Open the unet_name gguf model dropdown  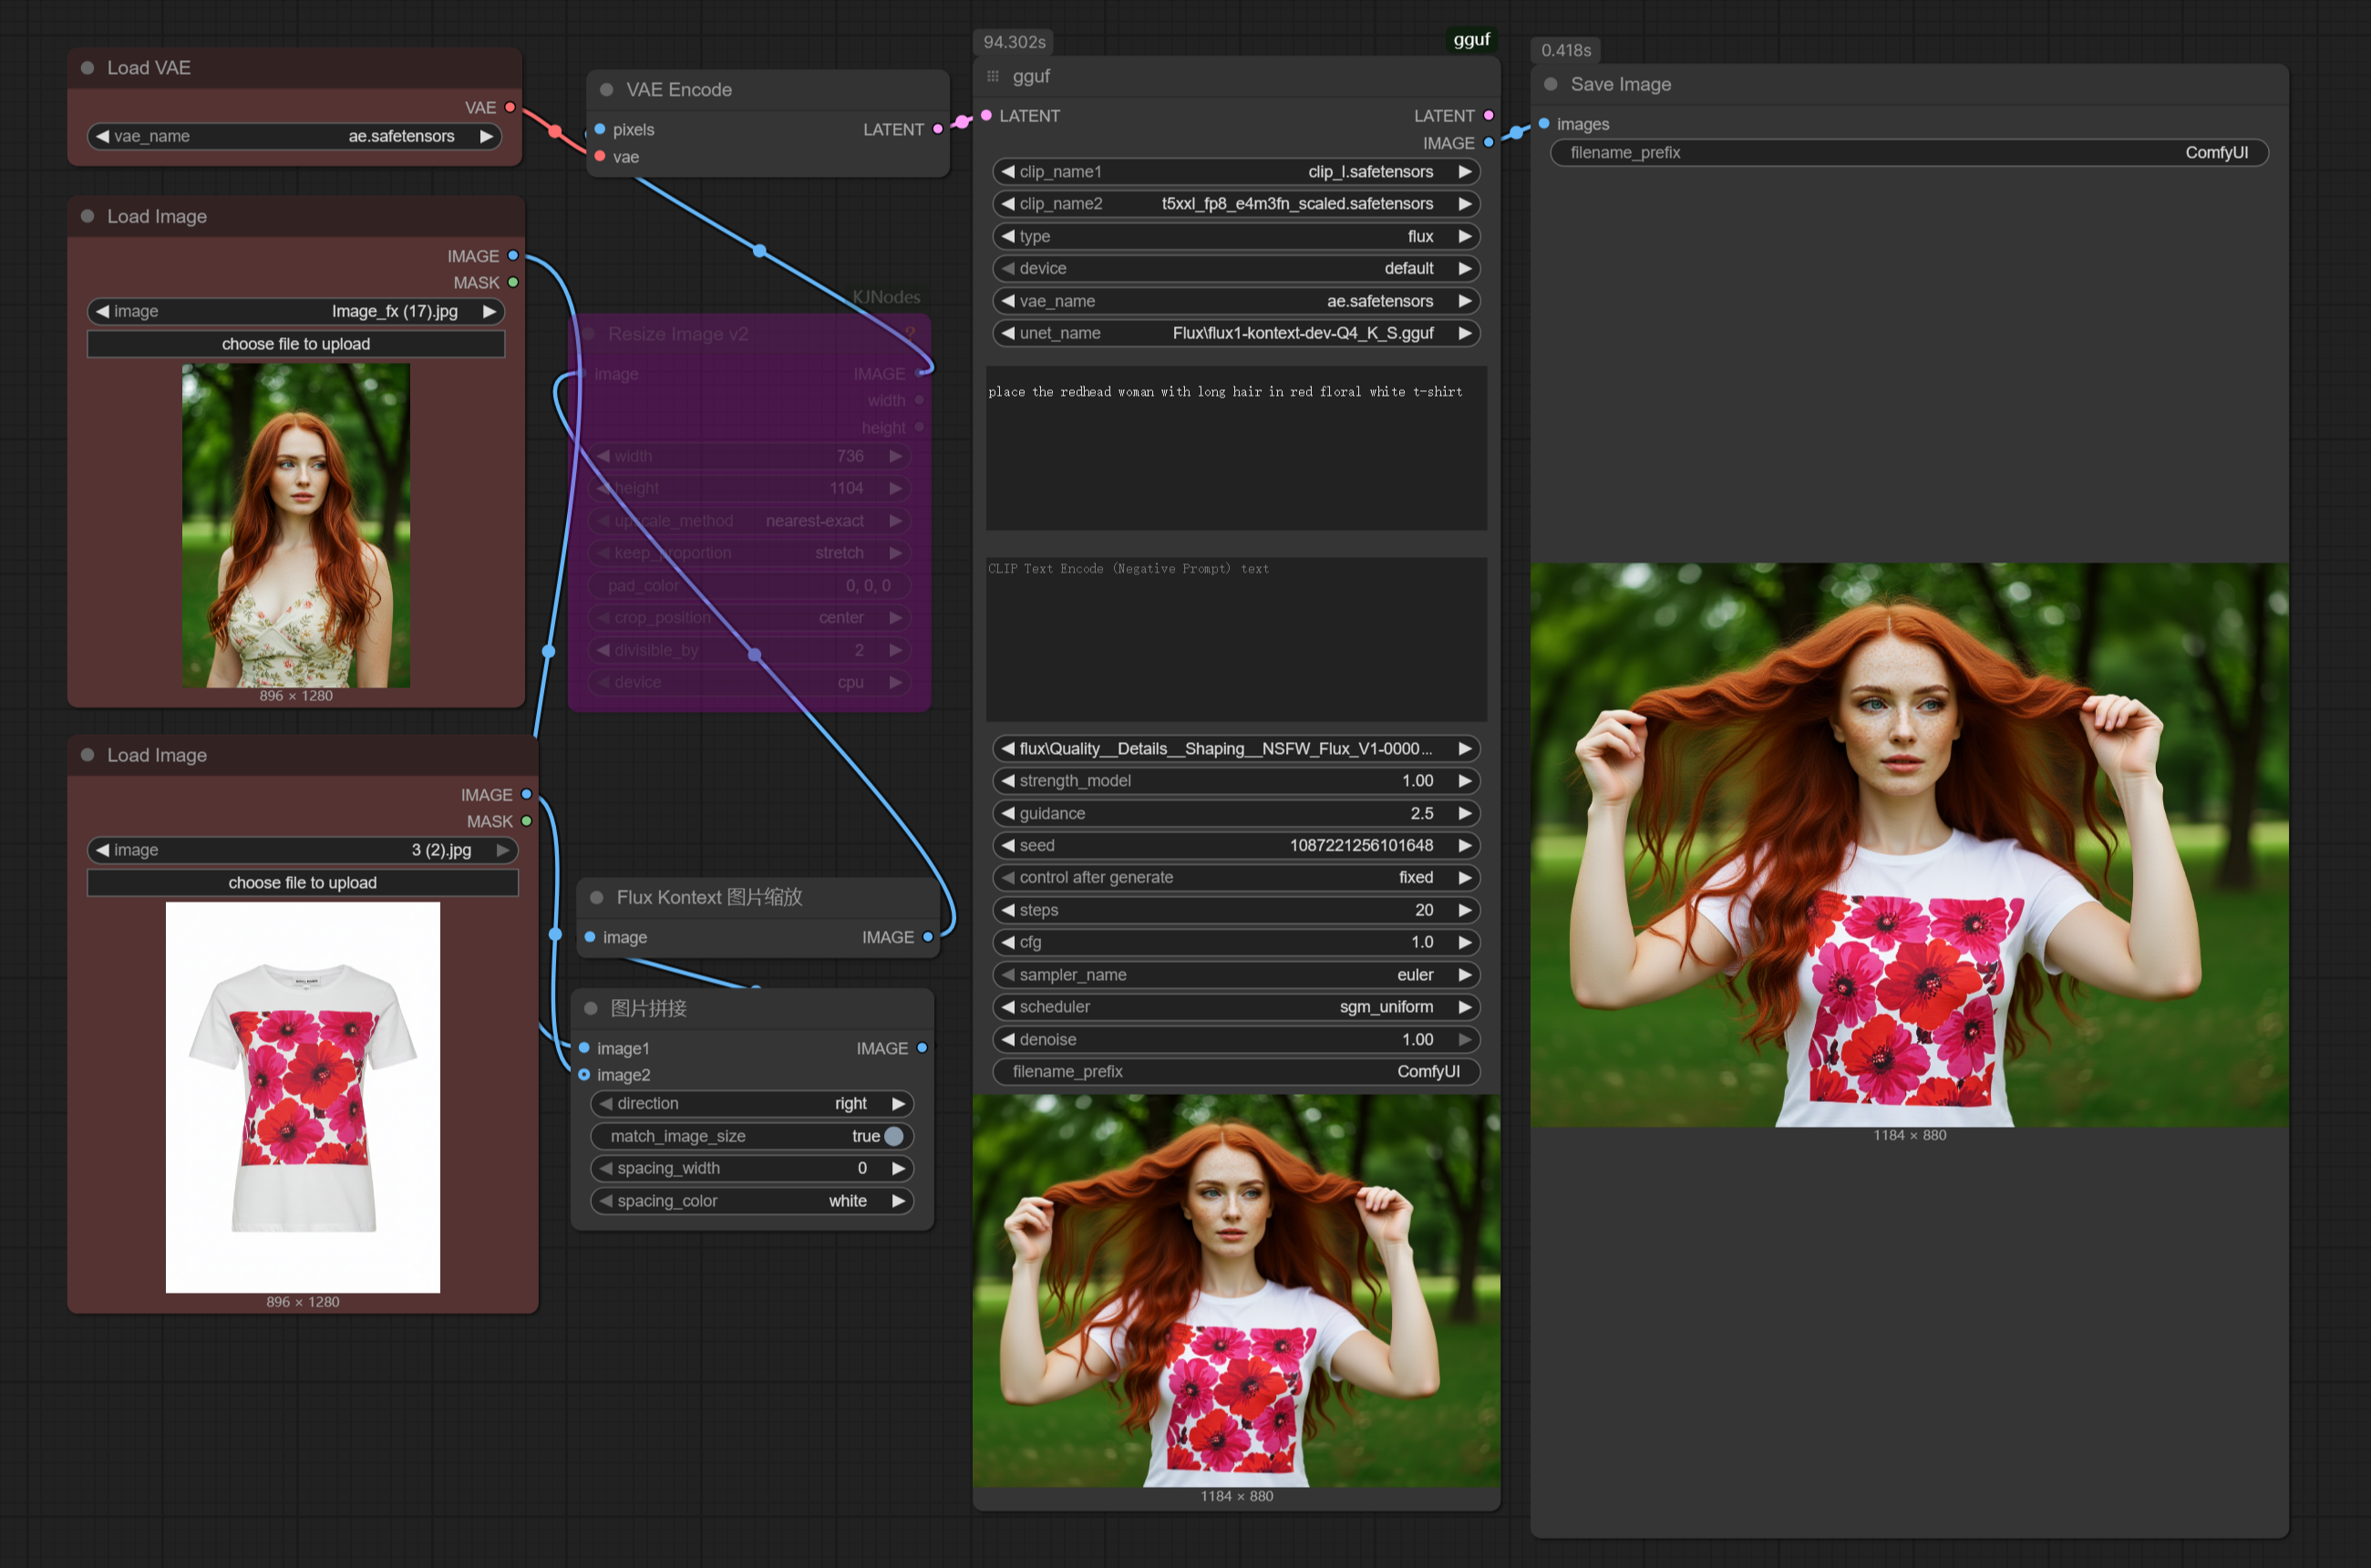click(1236, 333)
